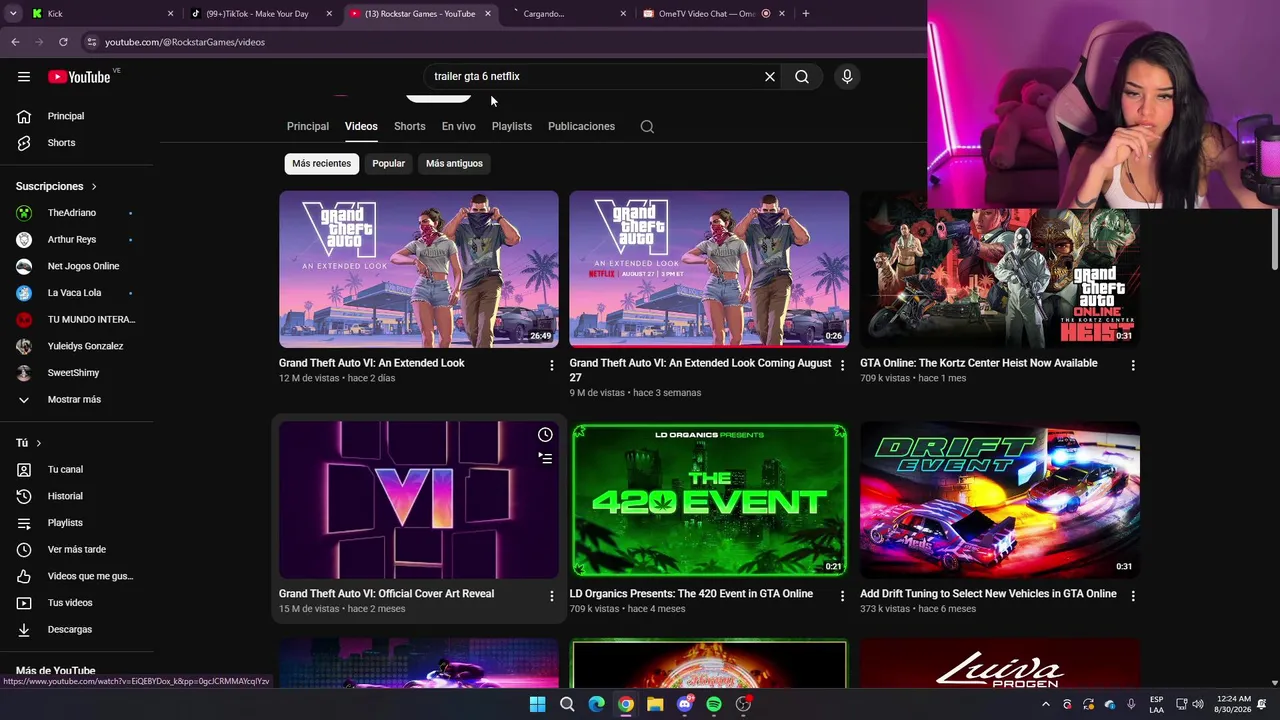The image size is (1280, 720).
Task: Reload the YouTube page
Action: tap(63, 42)
